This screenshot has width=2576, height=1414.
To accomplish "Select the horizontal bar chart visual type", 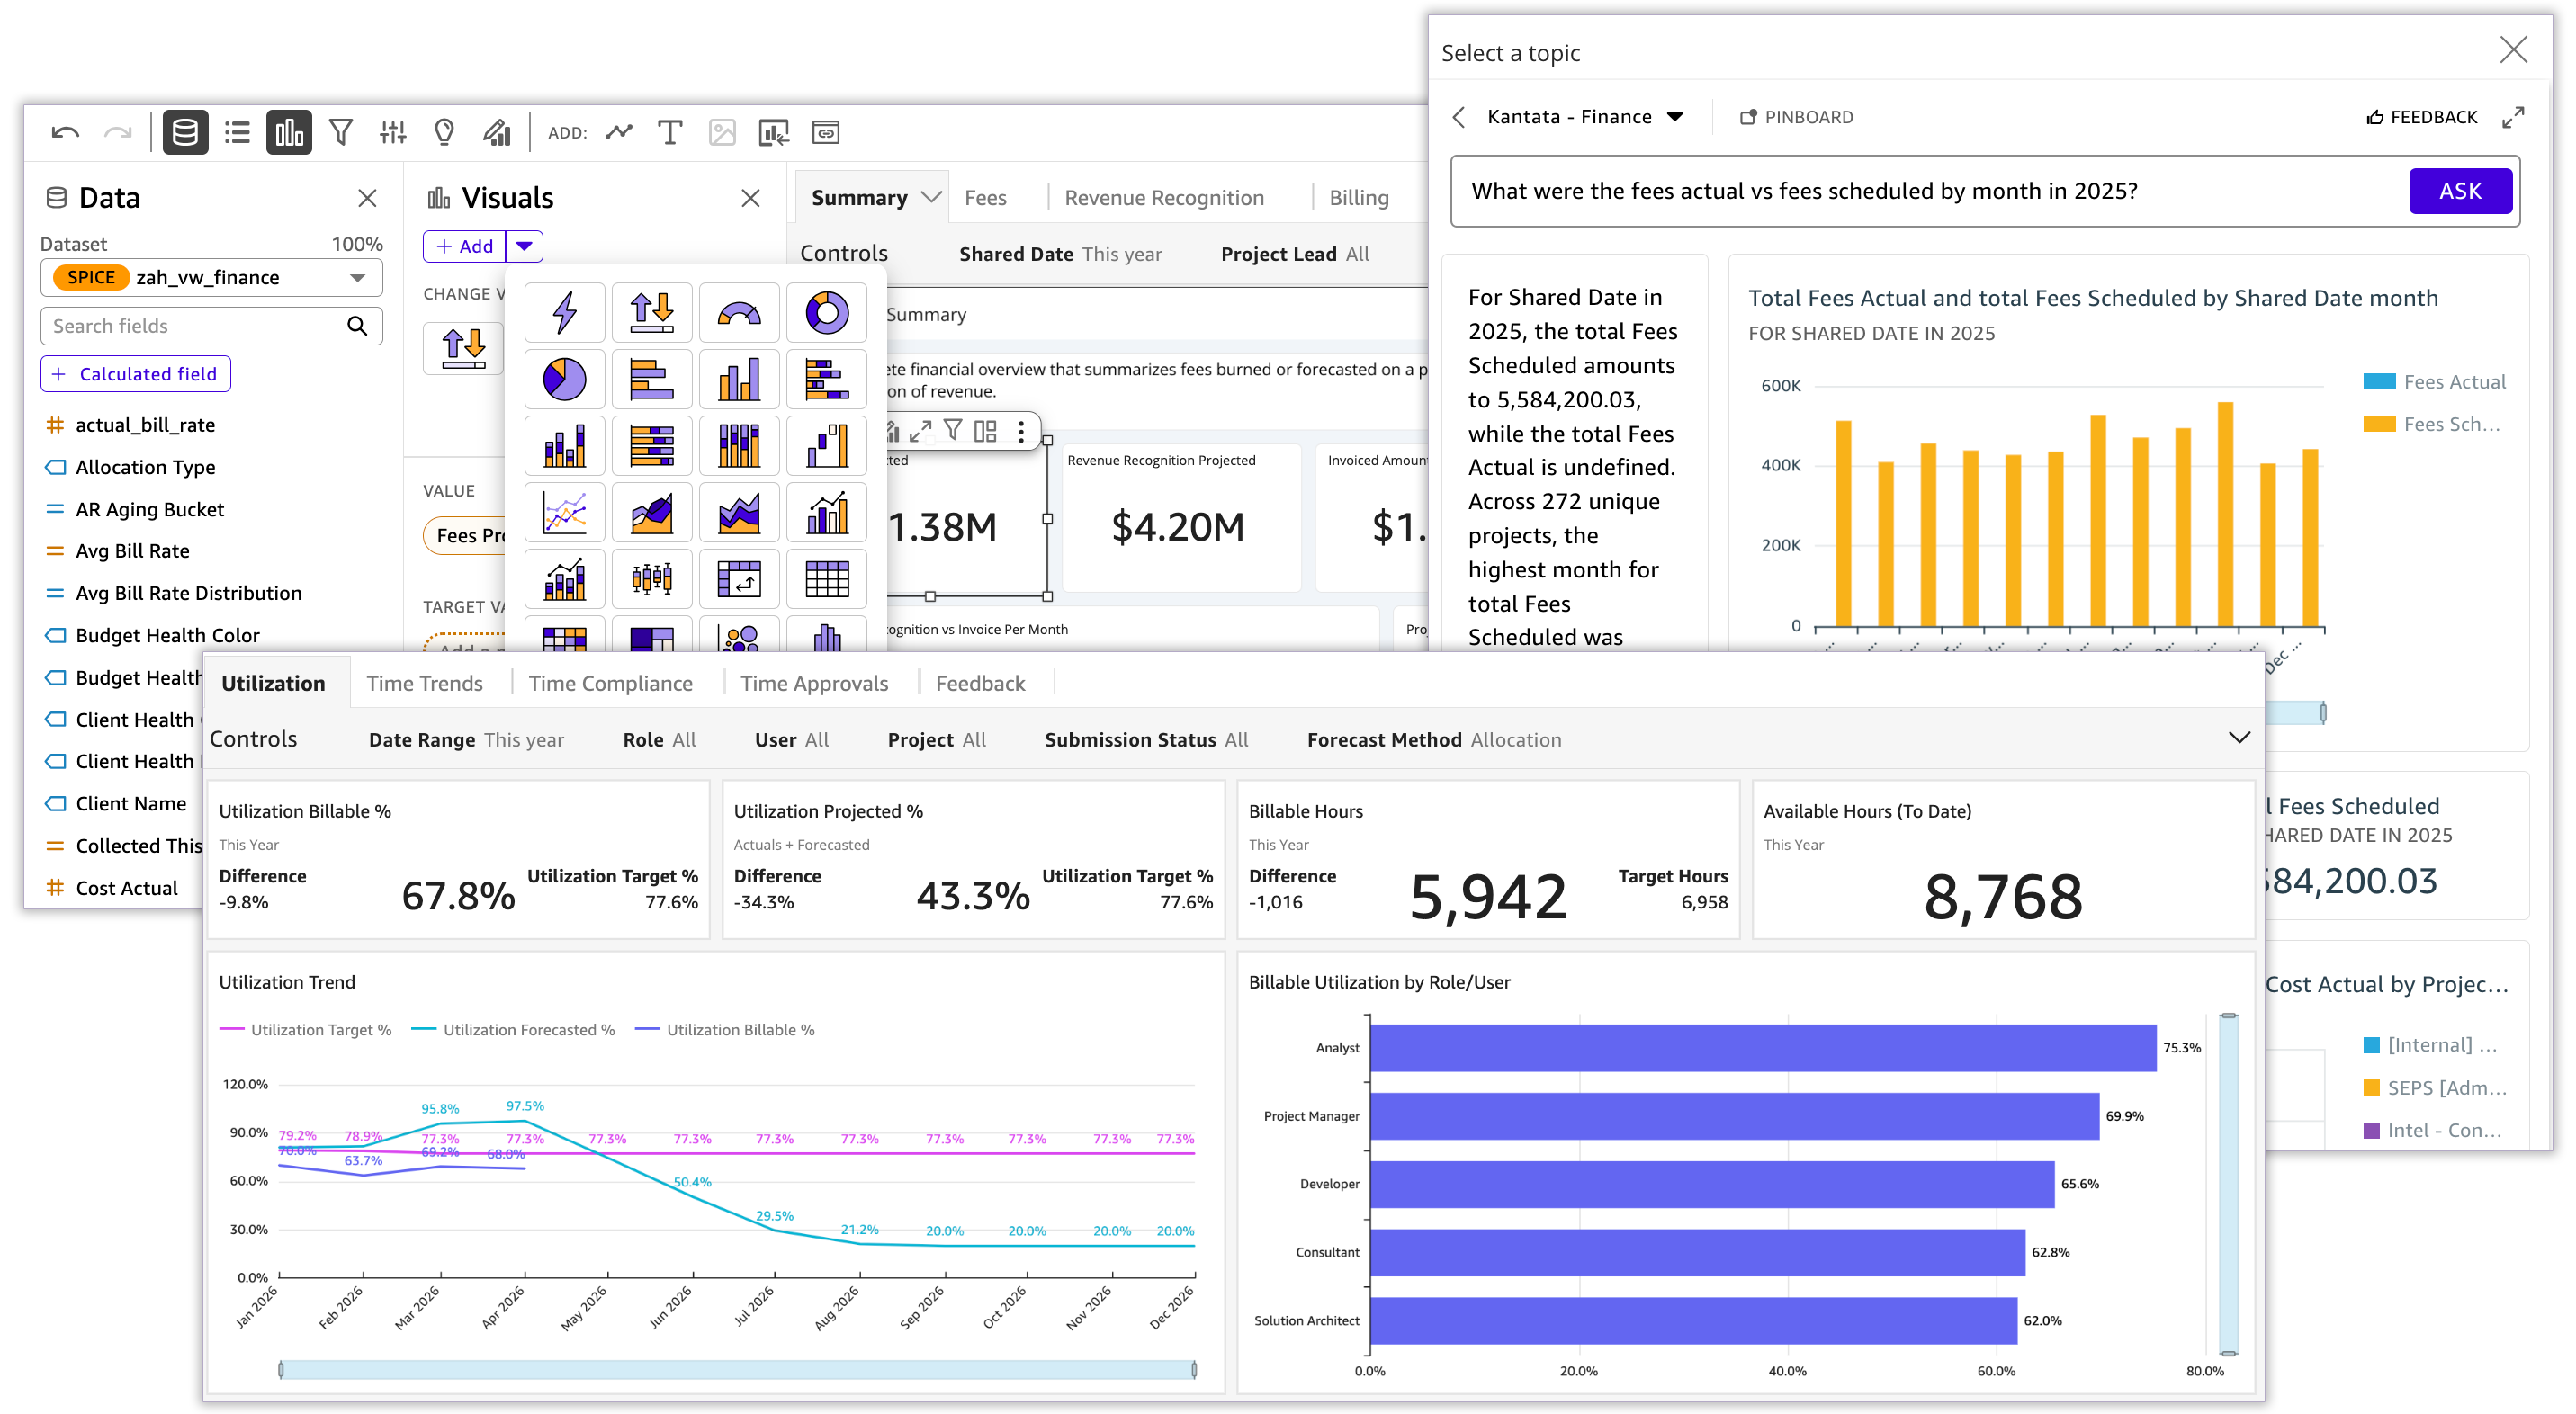I will point(652,379).
